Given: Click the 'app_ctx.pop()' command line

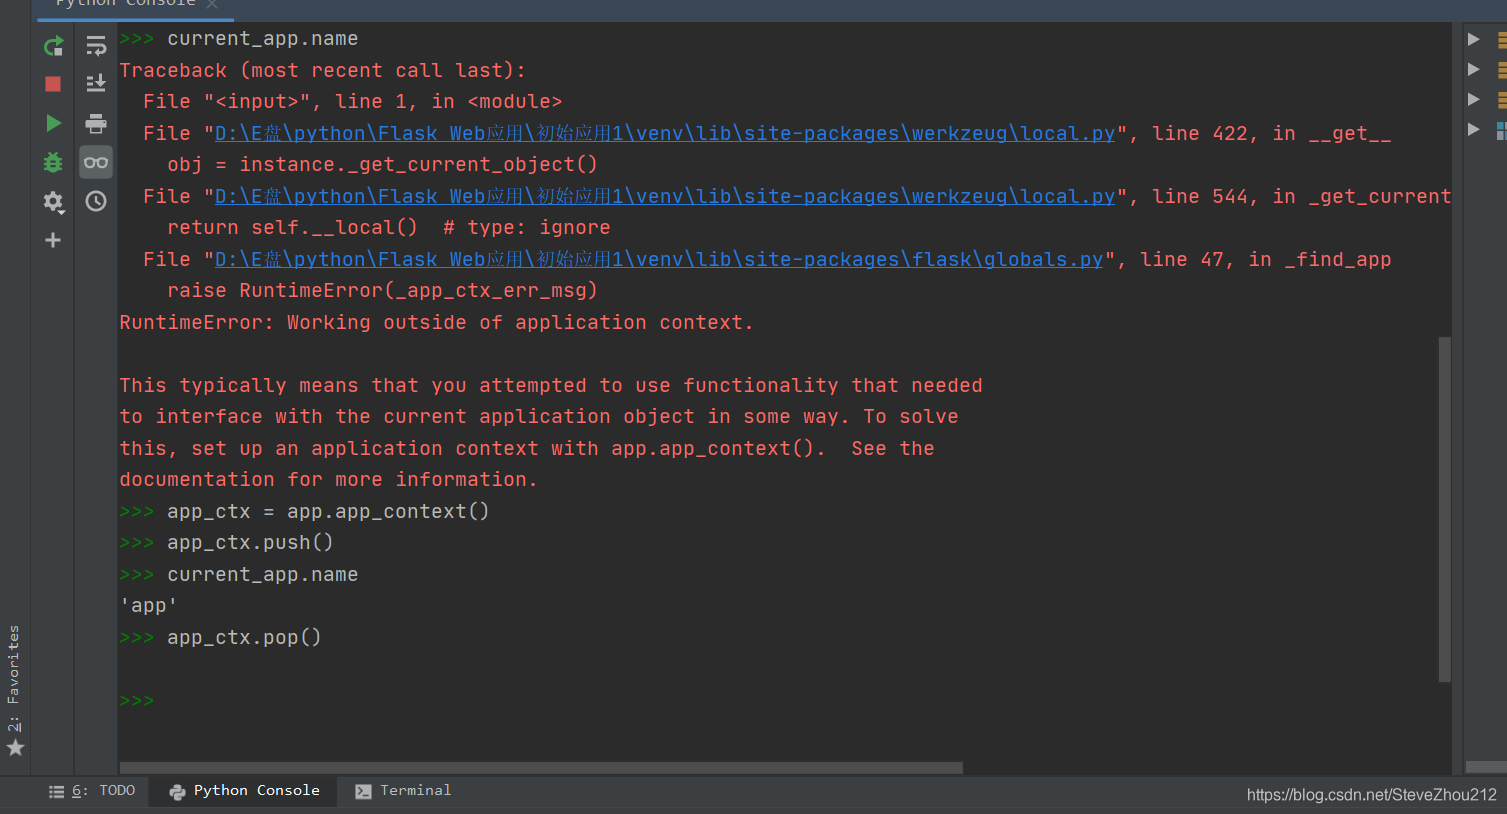Looking at the screenshot, I should click(x=244, y=638).
